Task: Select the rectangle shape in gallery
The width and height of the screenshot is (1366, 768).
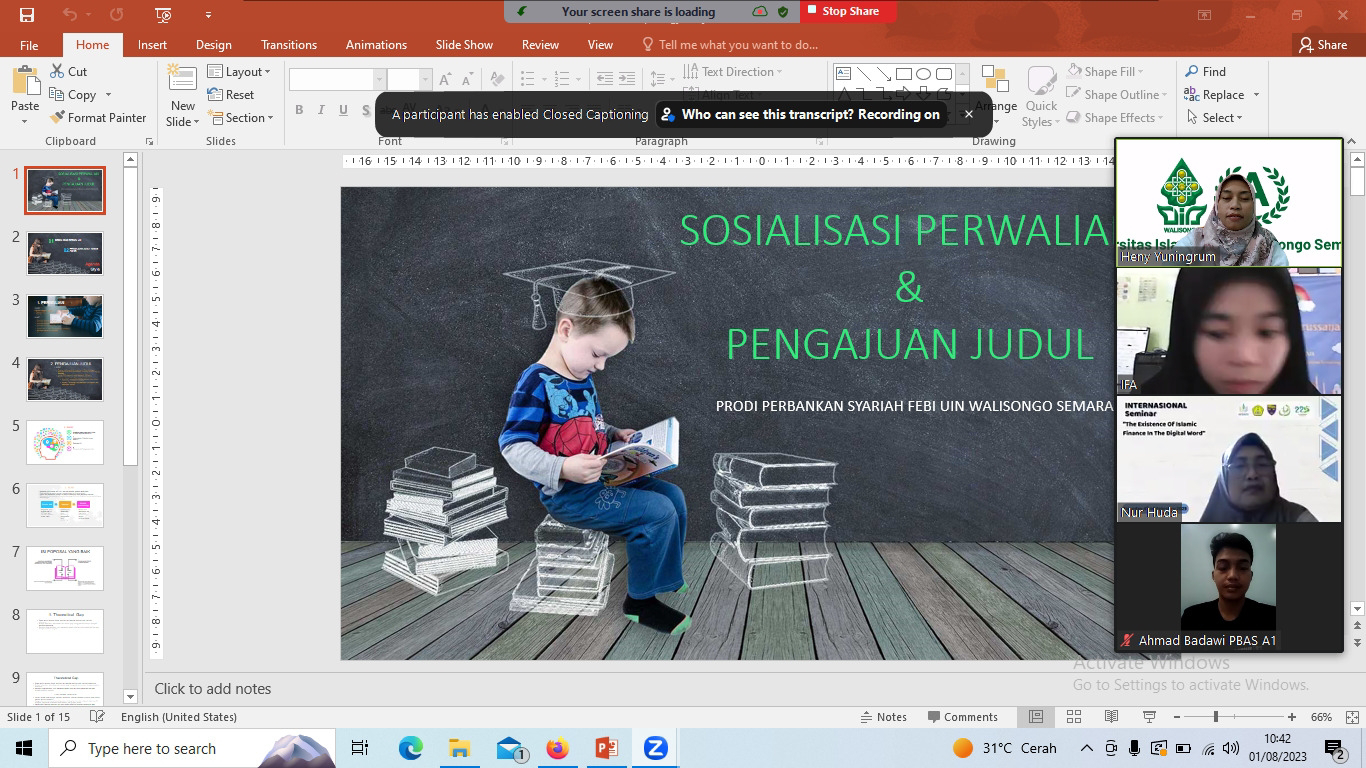Action: (x=903, y=74)
